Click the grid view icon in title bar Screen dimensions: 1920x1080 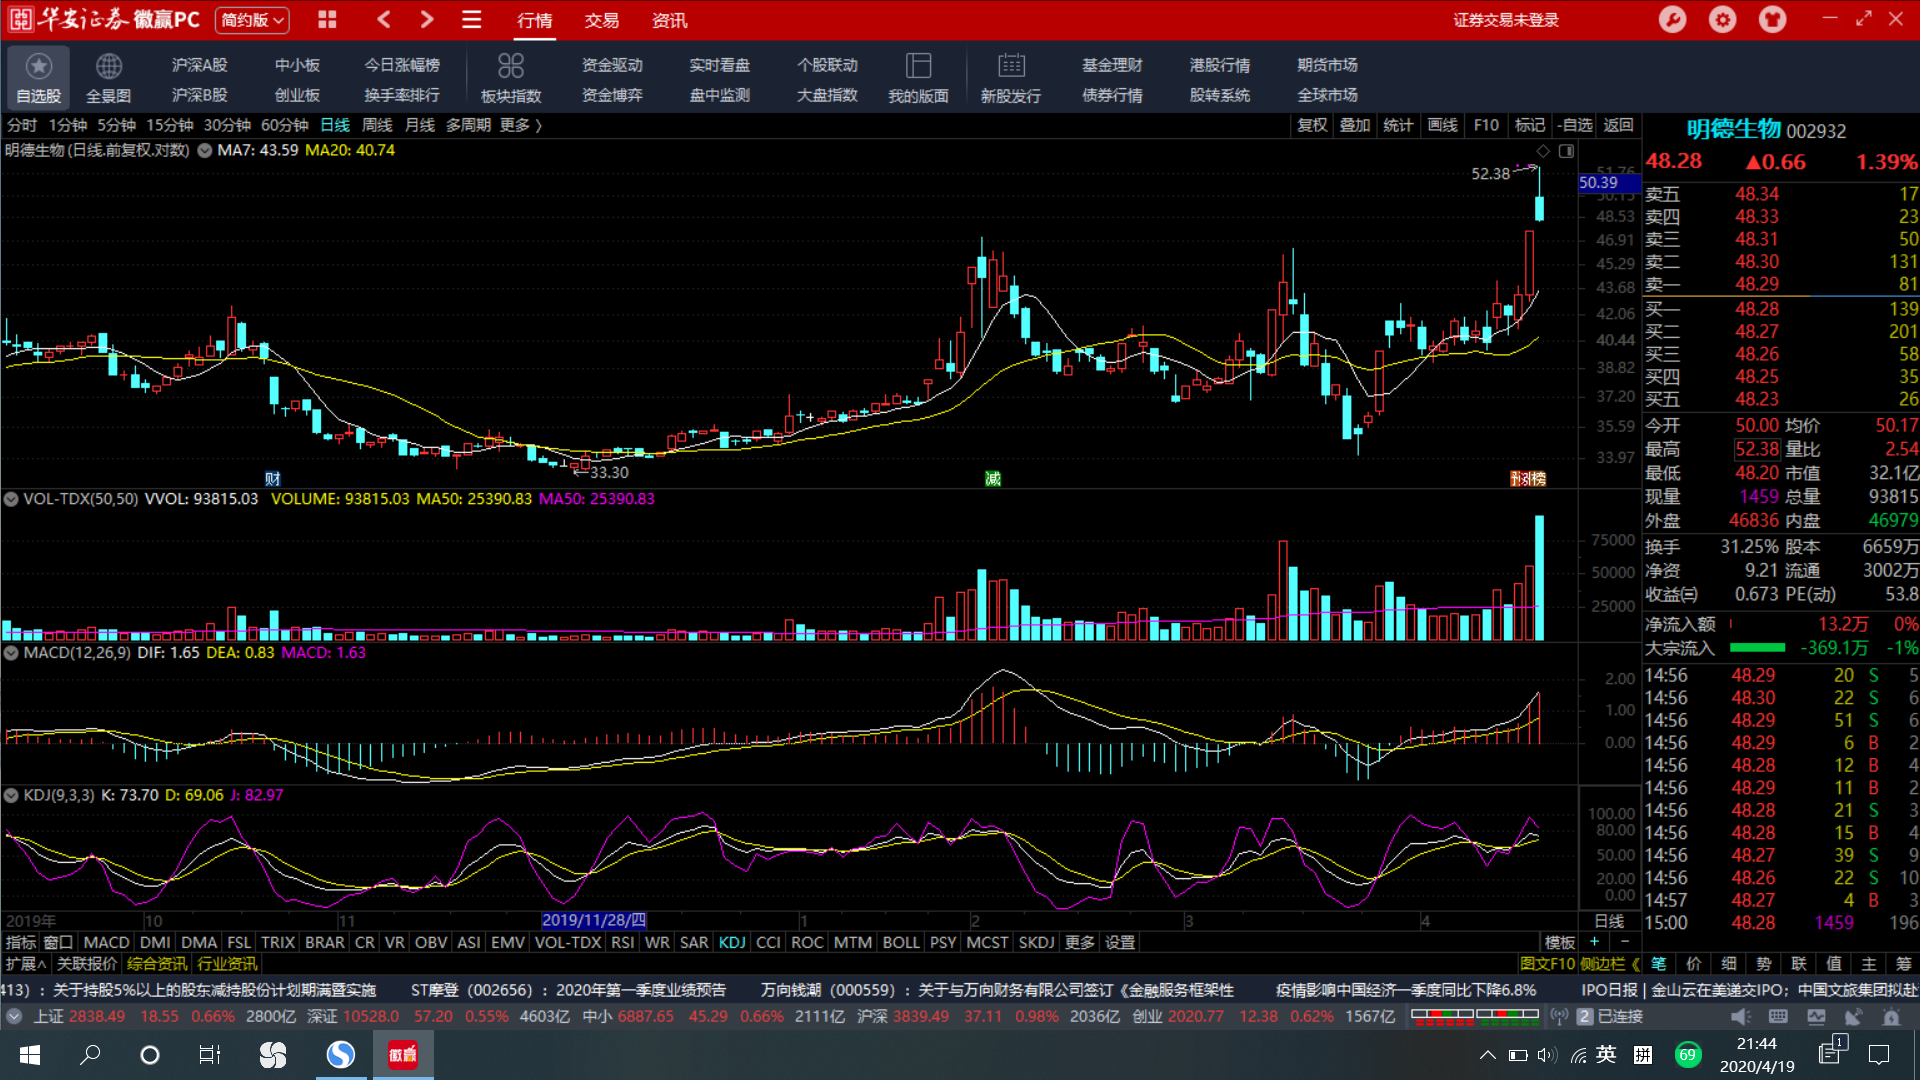click(x=327, y=20)
